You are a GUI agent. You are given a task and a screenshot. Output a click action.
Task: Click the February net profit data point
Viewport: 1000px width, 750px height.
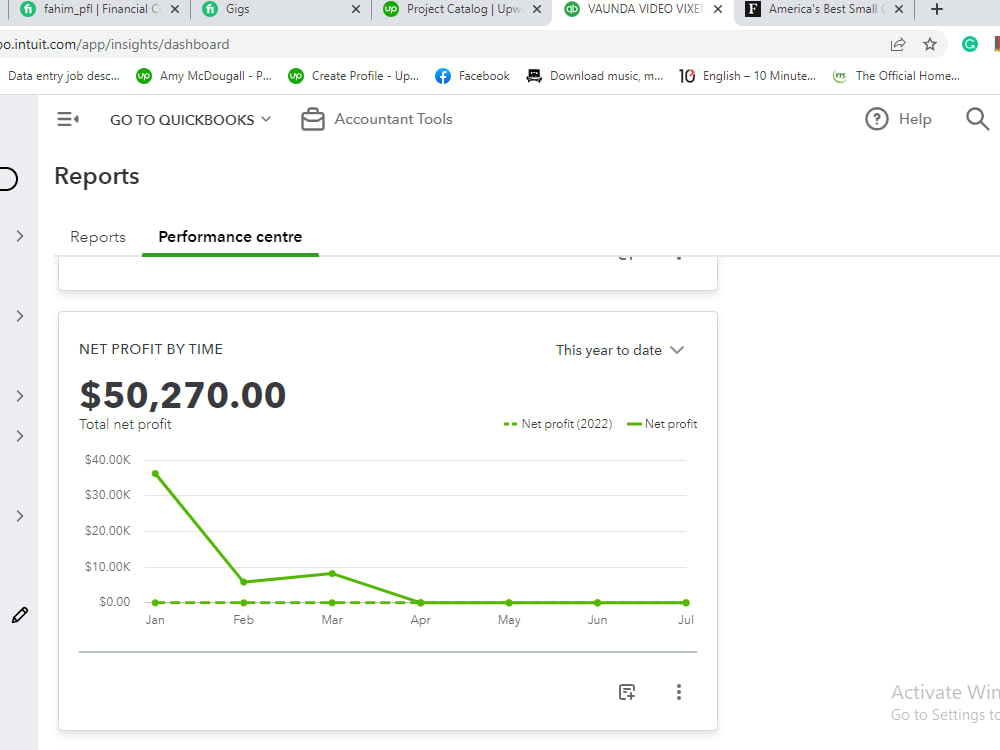pos(244,582)
